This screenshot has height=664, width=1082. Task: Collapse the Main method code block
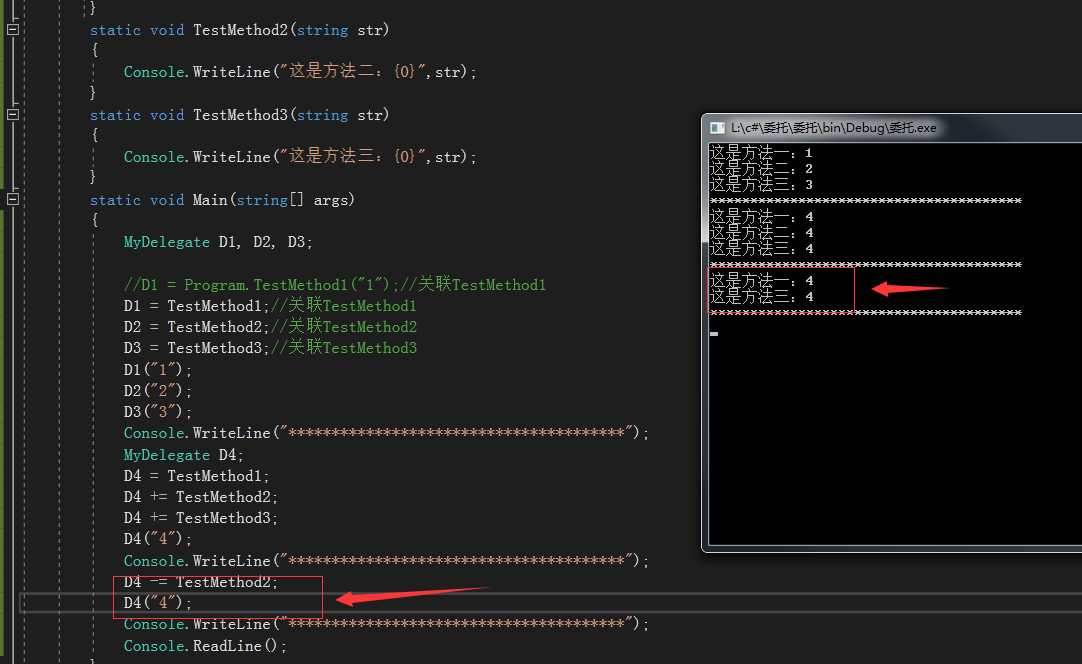[13, 199]
